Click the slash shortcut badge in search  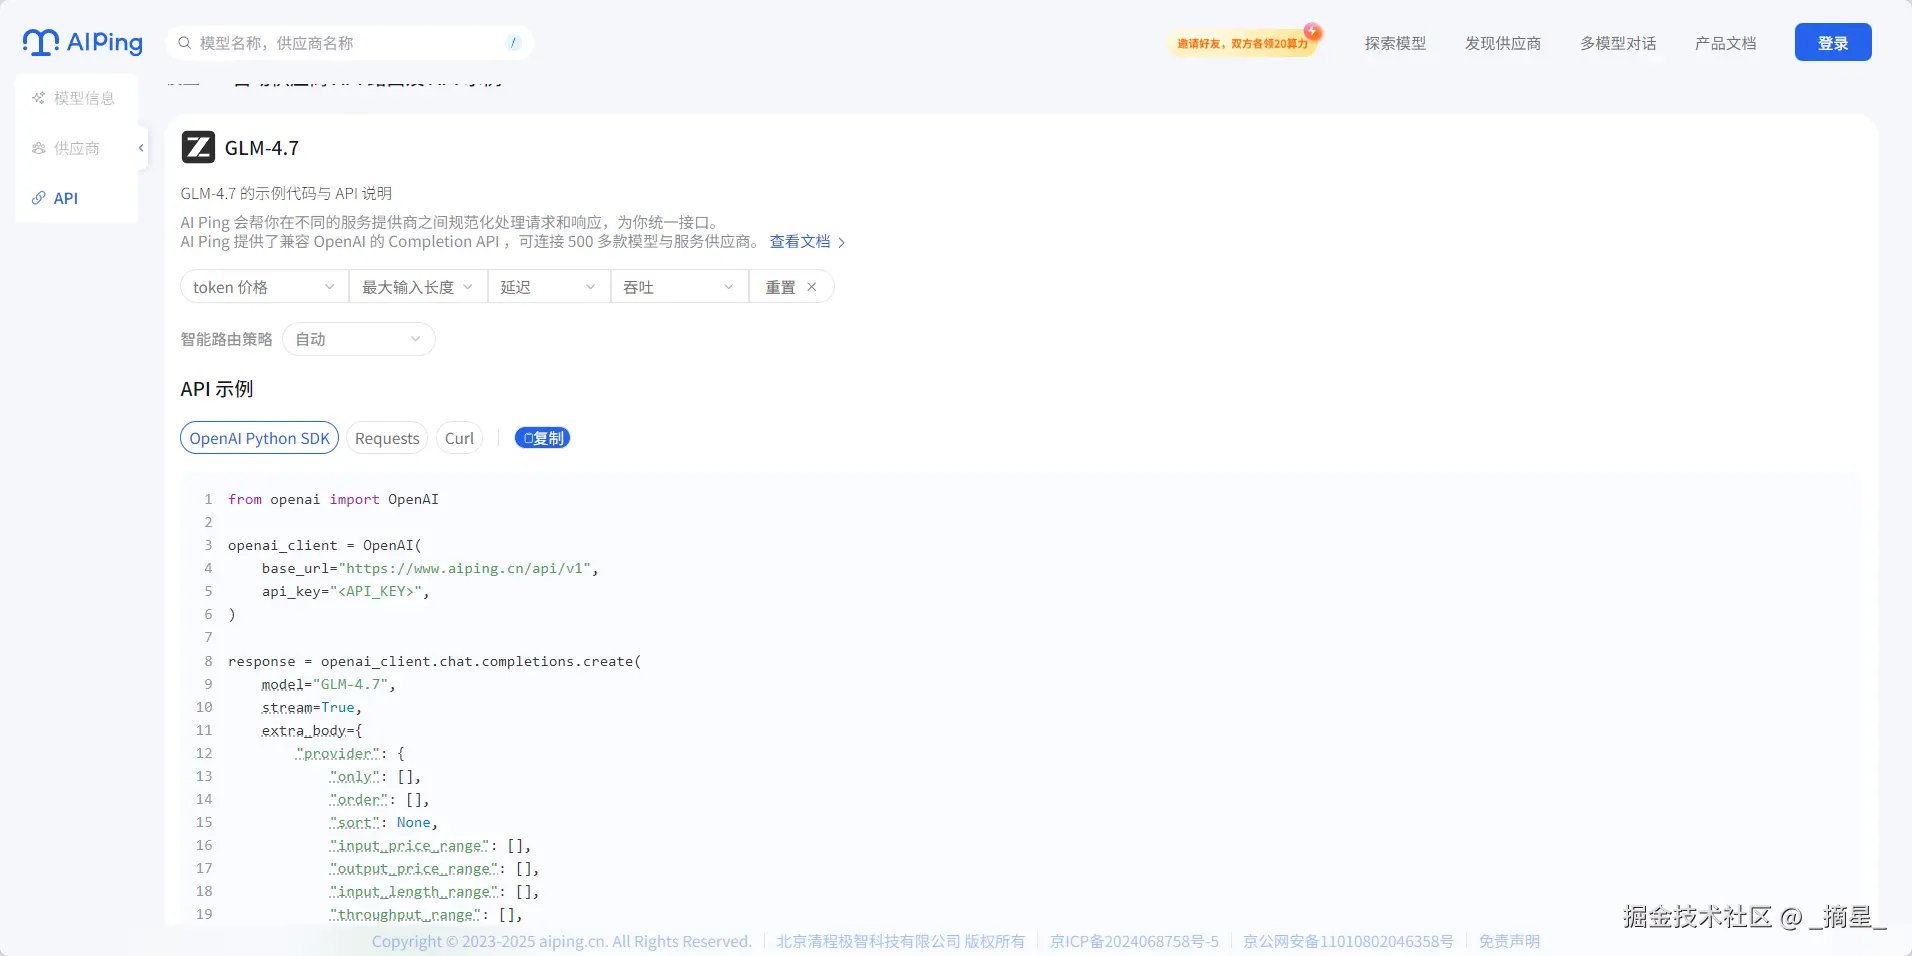click(513, 43)
